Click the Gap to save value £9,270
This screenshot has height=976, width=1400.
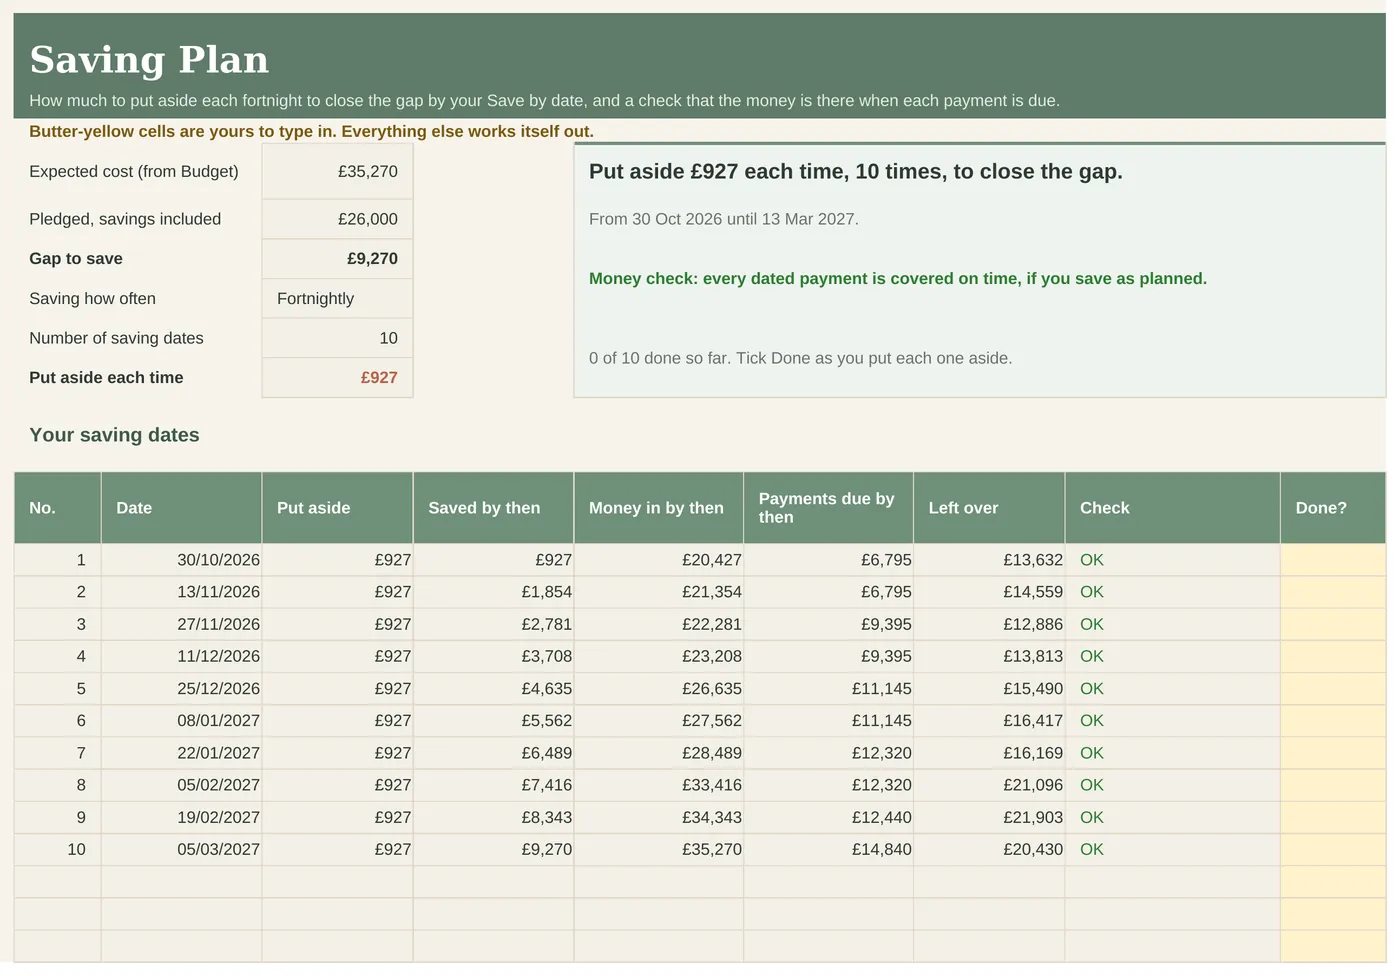point(337,258)
